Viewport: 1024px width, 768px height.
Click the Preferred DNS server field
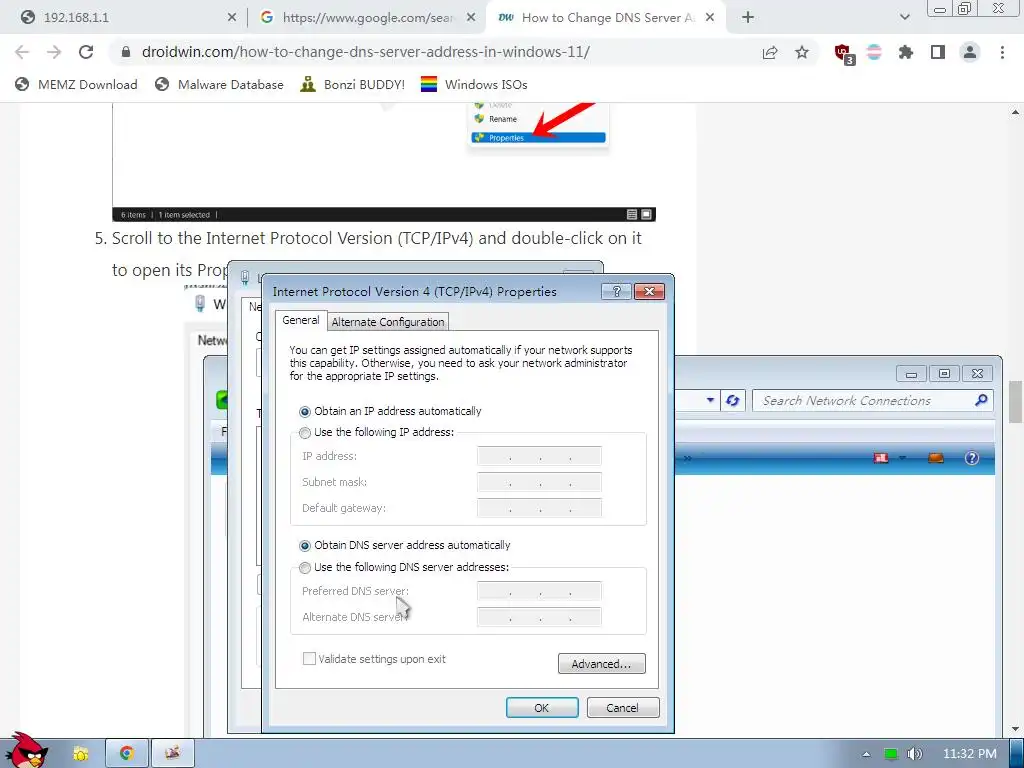[x=539, y=591]
